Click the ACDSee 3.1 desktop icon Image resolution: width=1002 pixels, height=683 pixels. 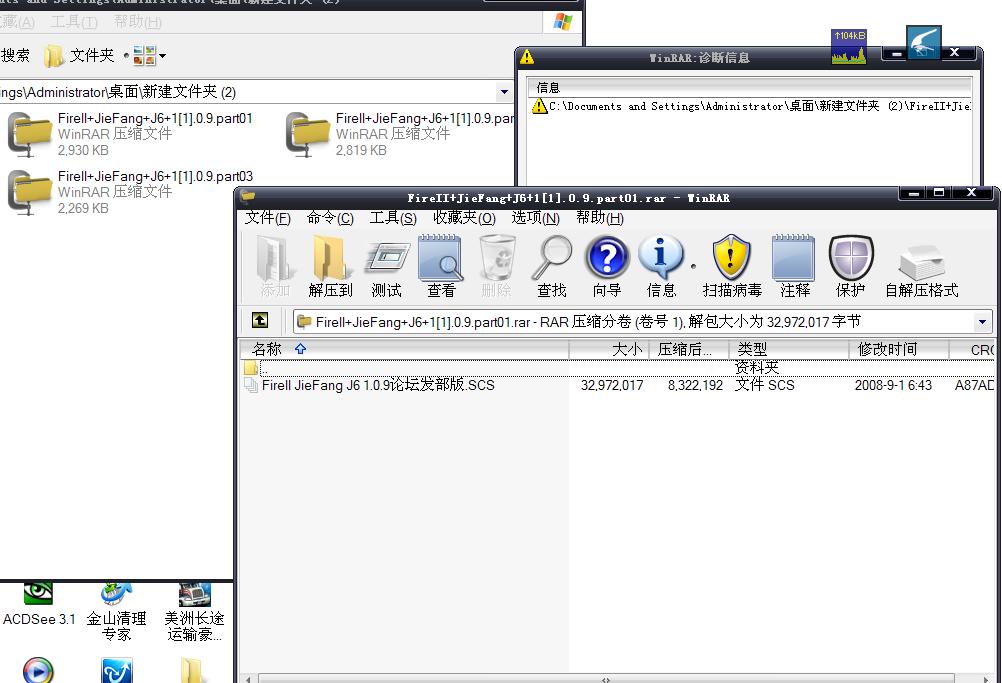38,604
